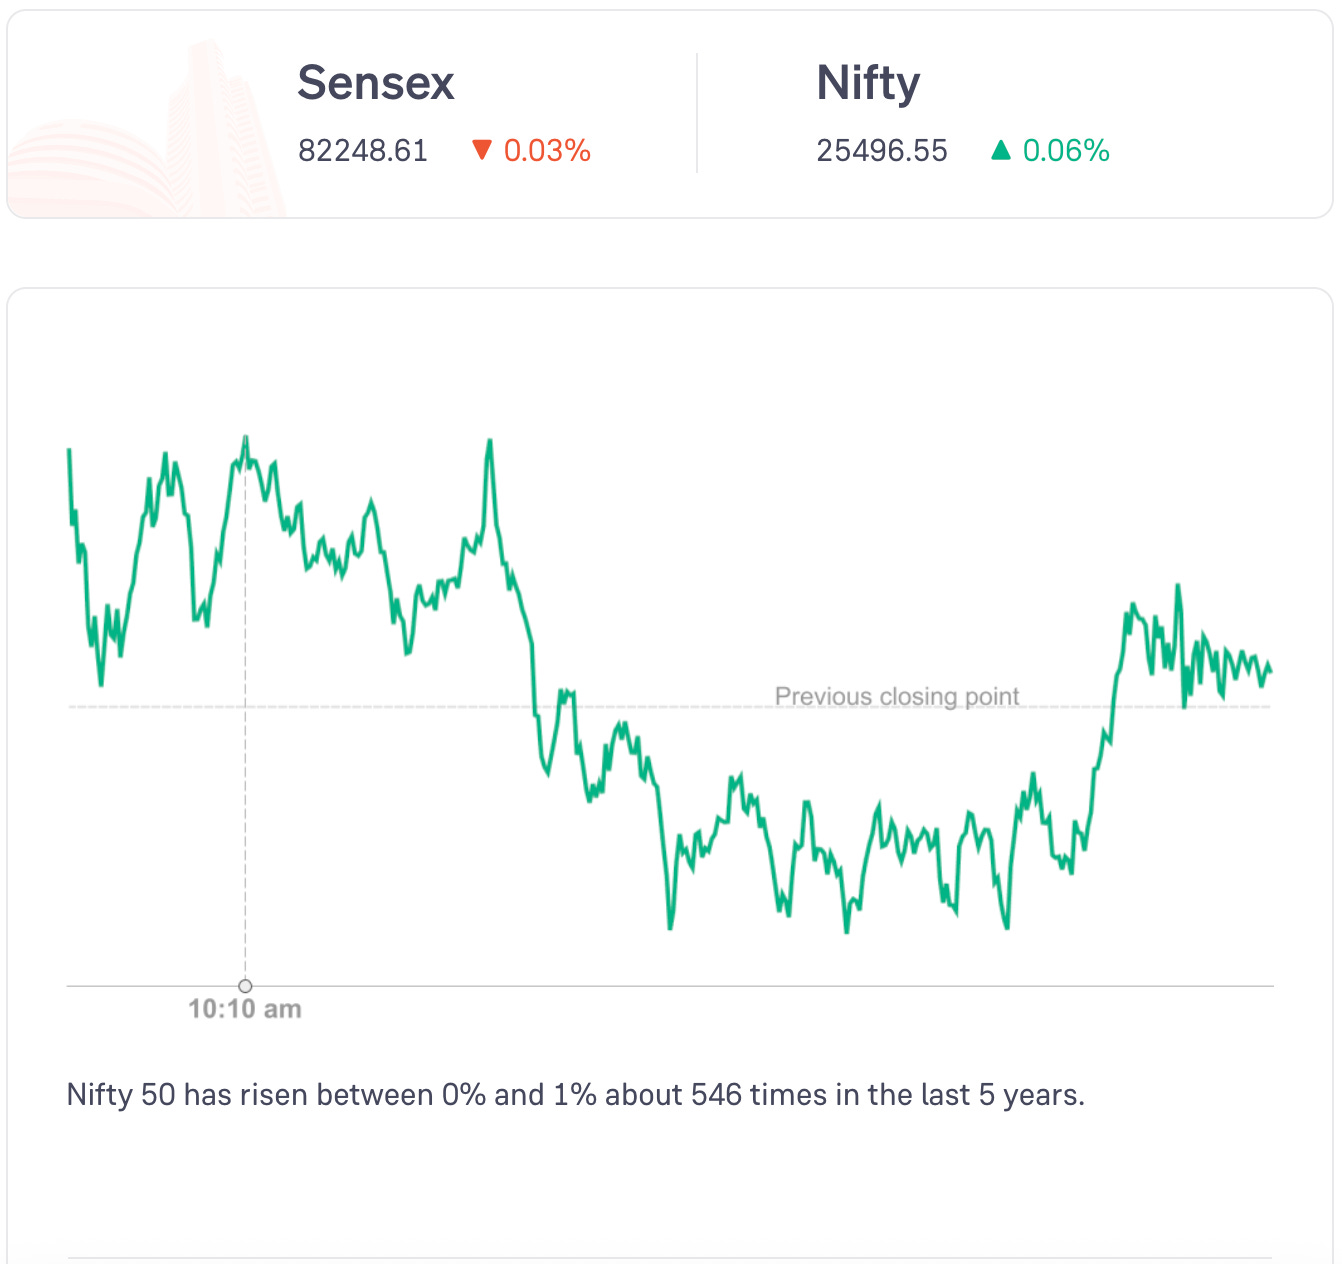Click the leftmost starting point of the chart line

(69, 450)
